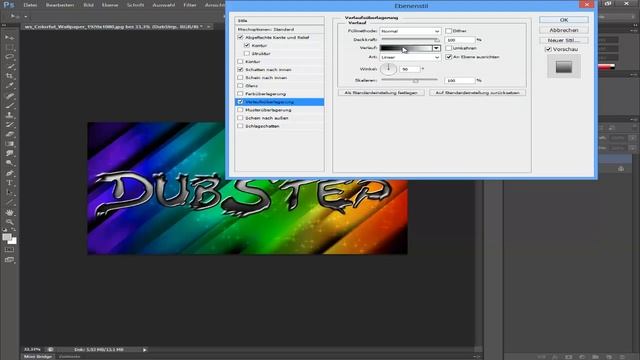Image resolution: width=640 pixels, height=360 pixels.
Task: Select the Smudge/Blur tool
Action: [x=9, y=153]
